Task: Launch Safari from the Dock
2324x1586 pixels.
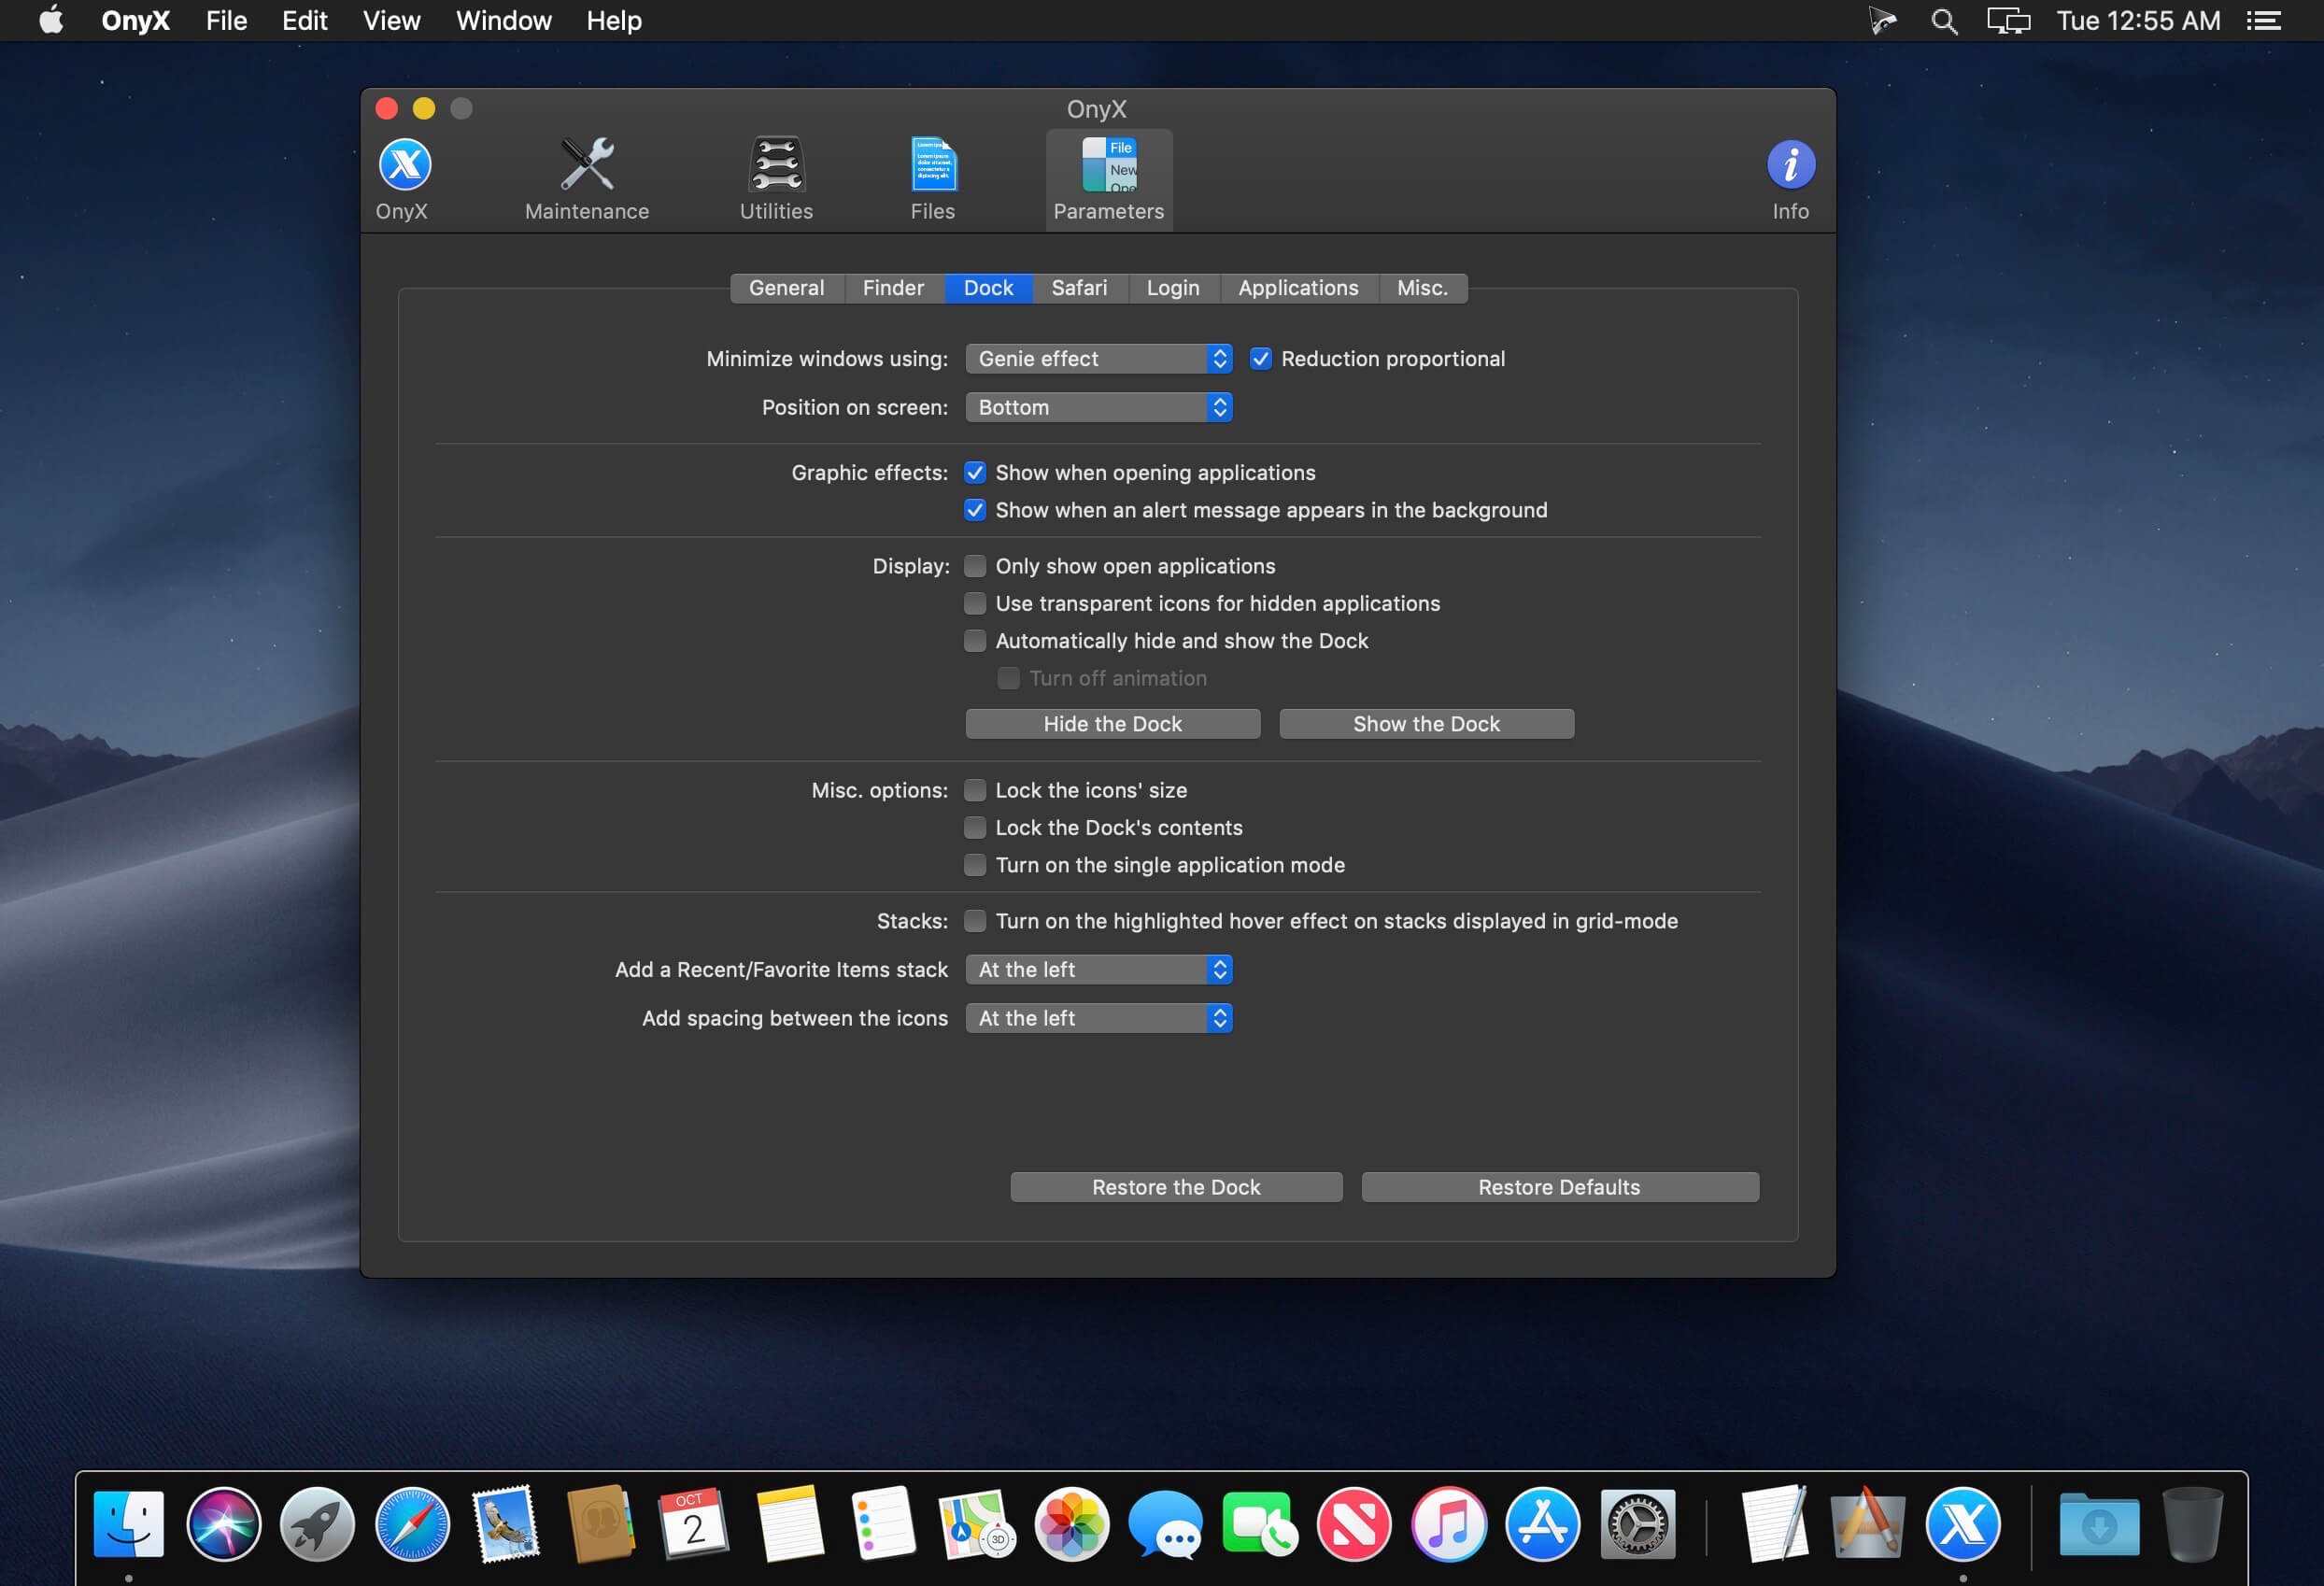Action: click(412, 1524)
